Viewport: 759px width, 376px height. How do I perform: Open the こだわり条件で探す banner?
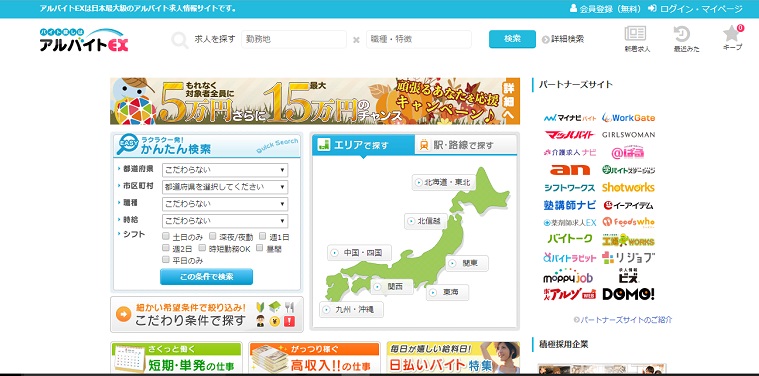click(x=207, y=315)
